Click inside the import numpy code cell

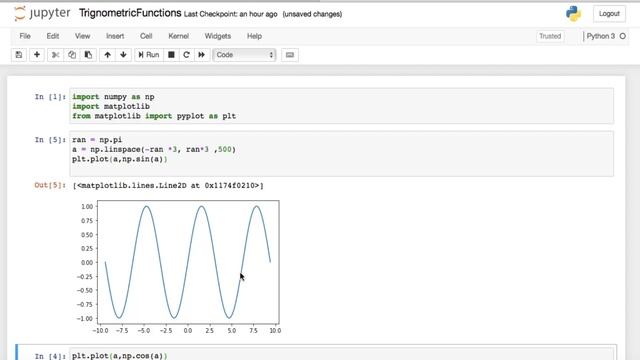(x=341, y=106)
